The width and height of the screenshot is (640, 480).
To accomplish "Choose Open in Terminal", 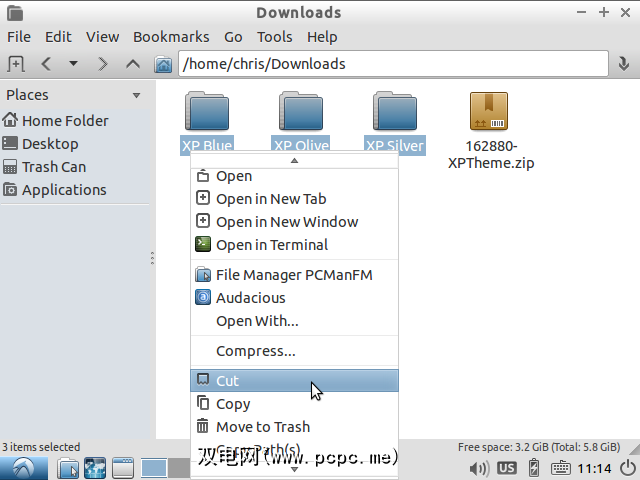I will point(294,244).
